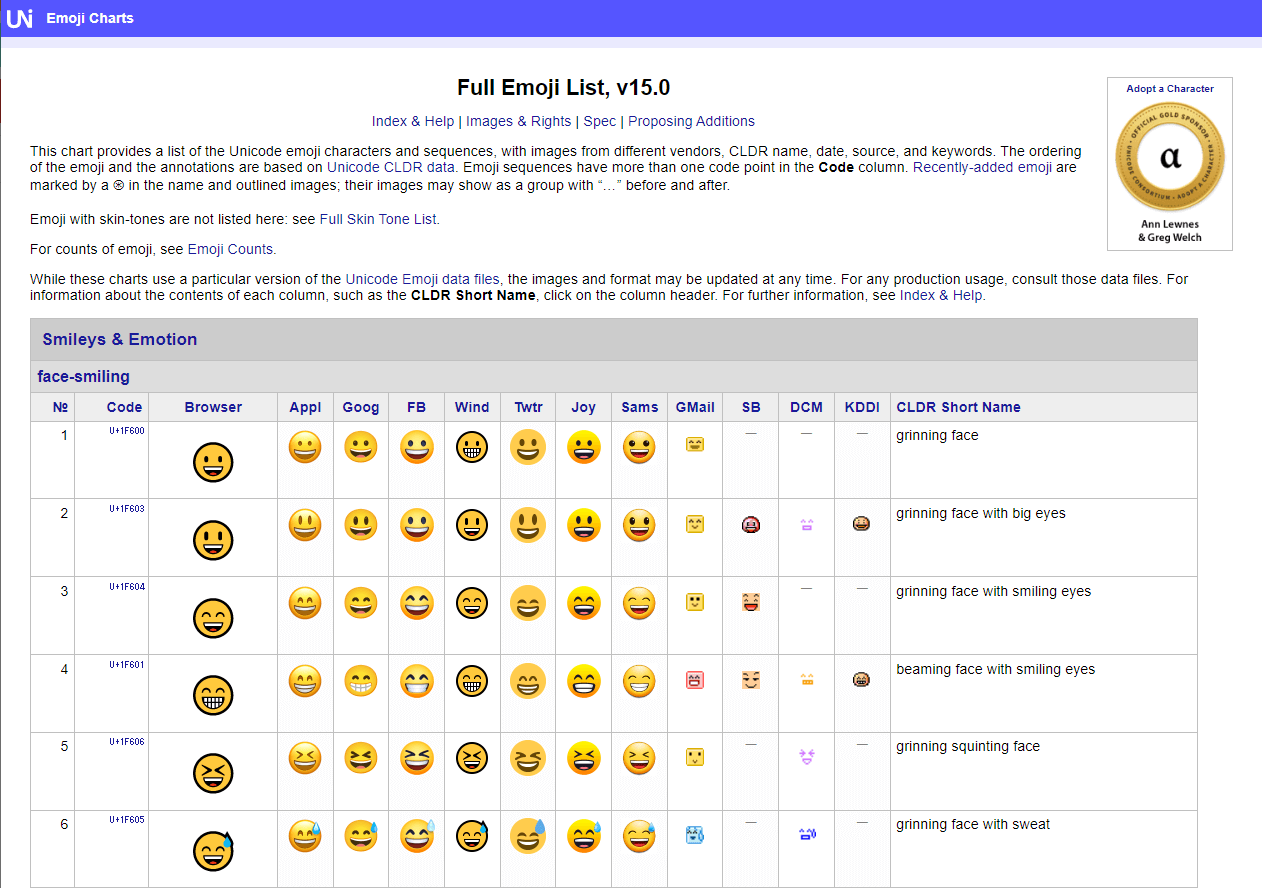Click GMail grinning face emoji image

(695, 444)
